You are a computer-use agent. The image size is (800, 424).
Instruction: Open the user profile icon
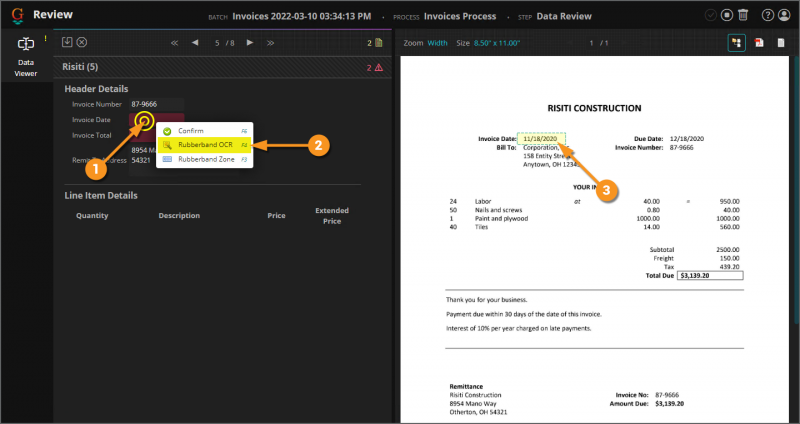coord(784,15)
